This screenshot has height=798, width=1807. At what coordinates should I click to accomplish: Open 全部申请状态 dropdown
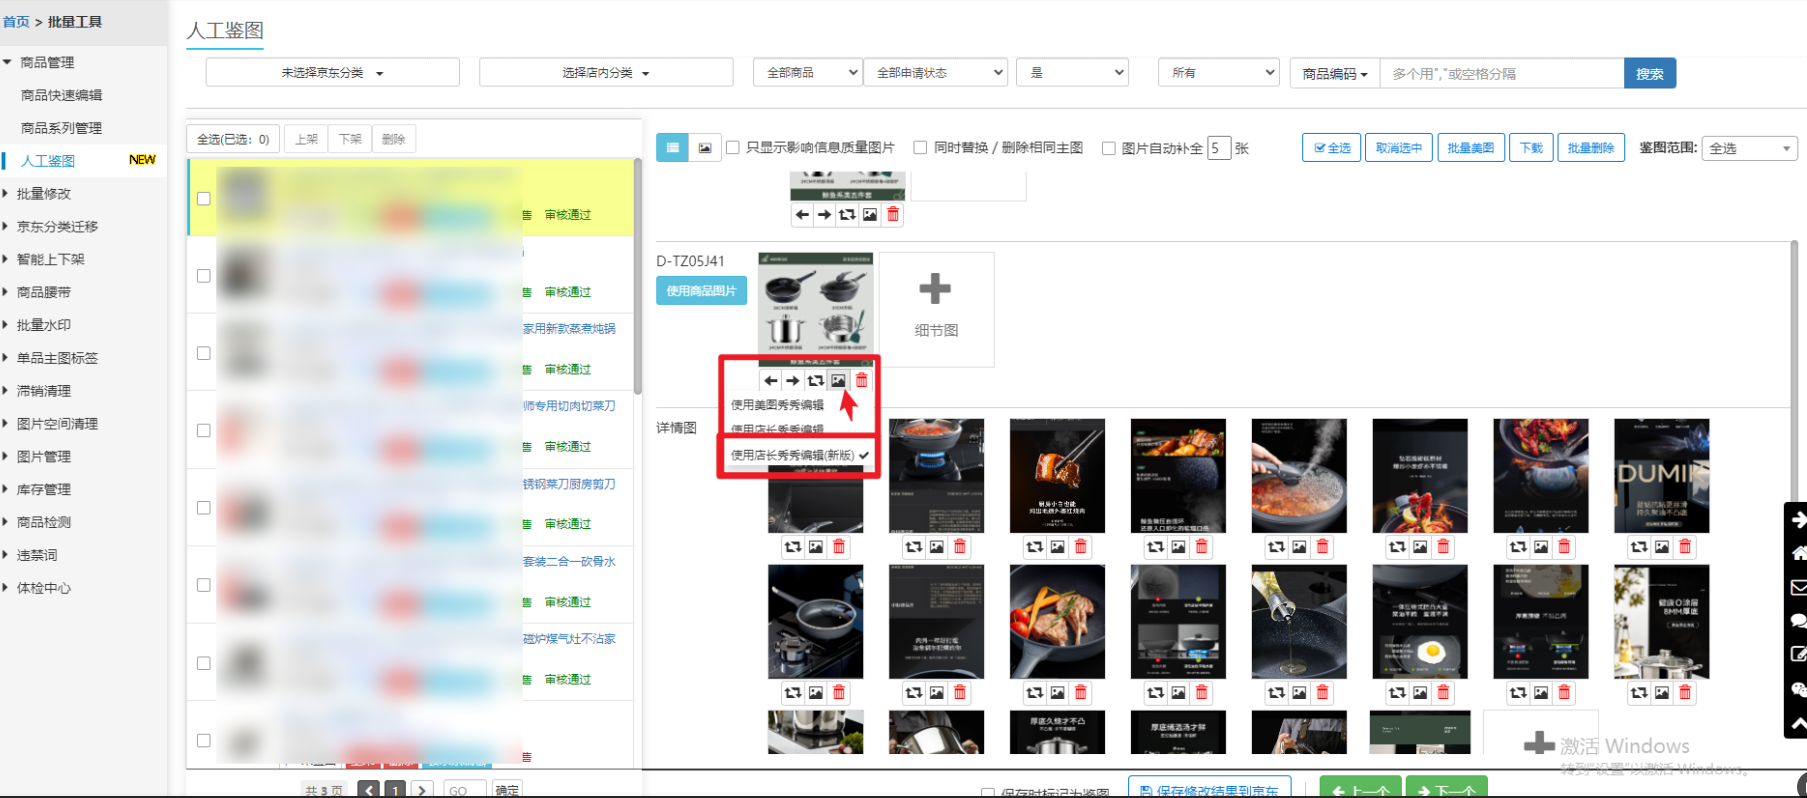(935, 73)
